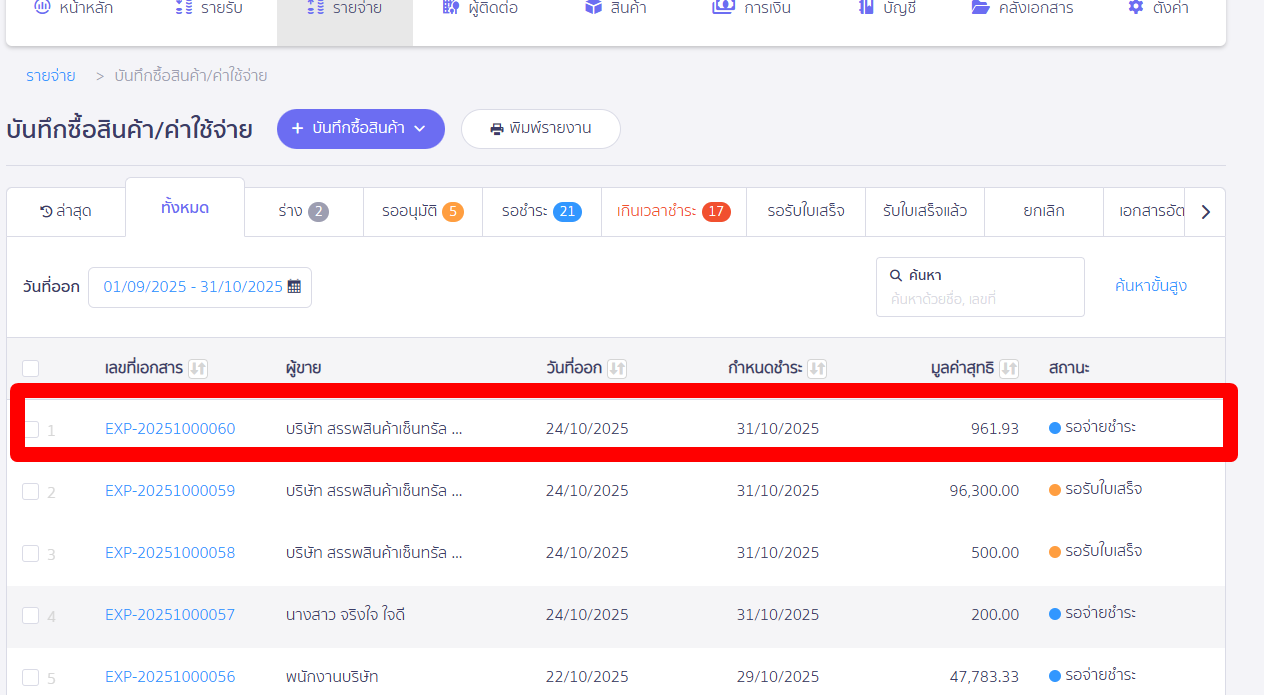Open the หน้าหลัก home icon
Image resolution: width=1264 pixels, height=695 pixels.
point(40,7)
